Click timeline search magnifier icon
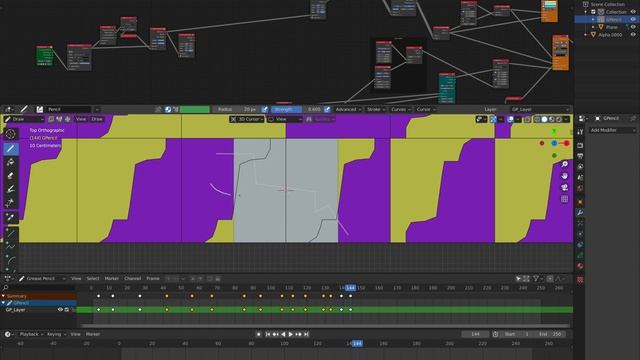640x360 pixels. [5, 288]
